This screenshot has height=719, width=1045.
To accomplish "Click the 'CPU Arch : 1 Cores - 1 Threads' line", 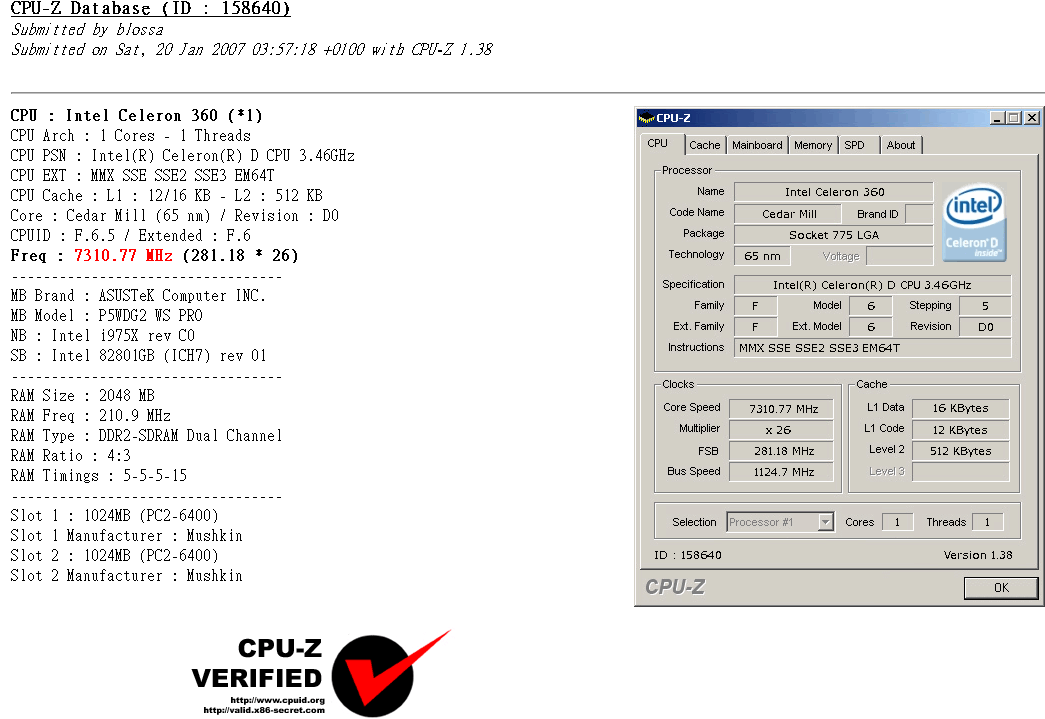I will pos(131,136).
